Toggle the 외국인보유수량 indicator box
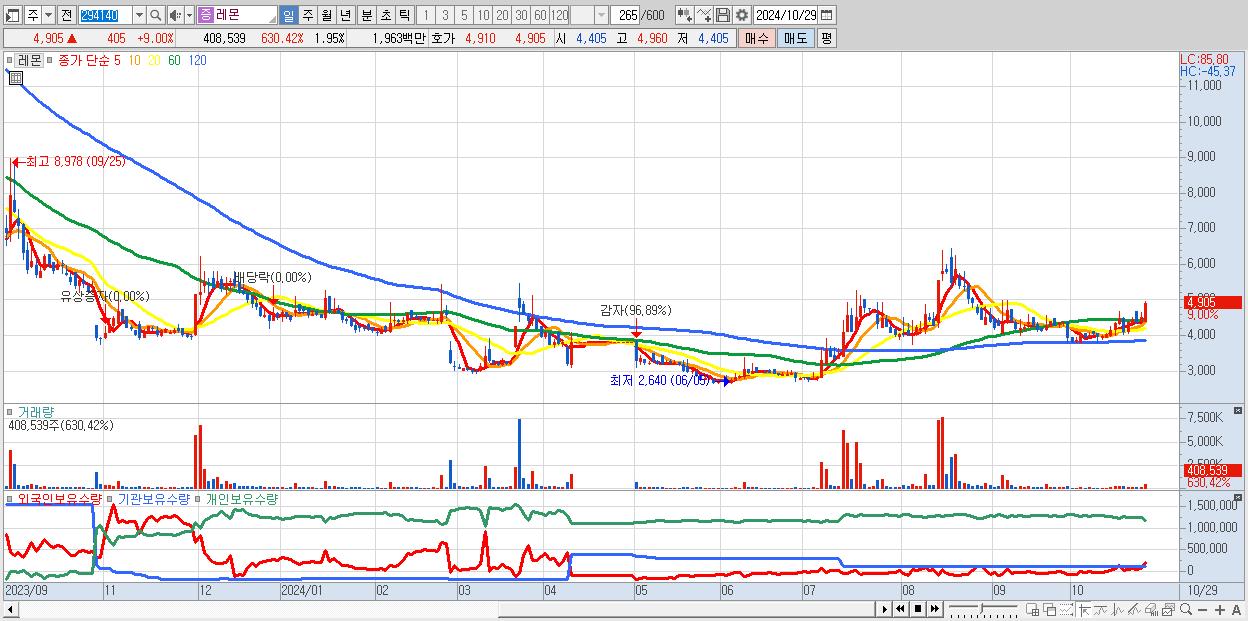 point(10,498)
